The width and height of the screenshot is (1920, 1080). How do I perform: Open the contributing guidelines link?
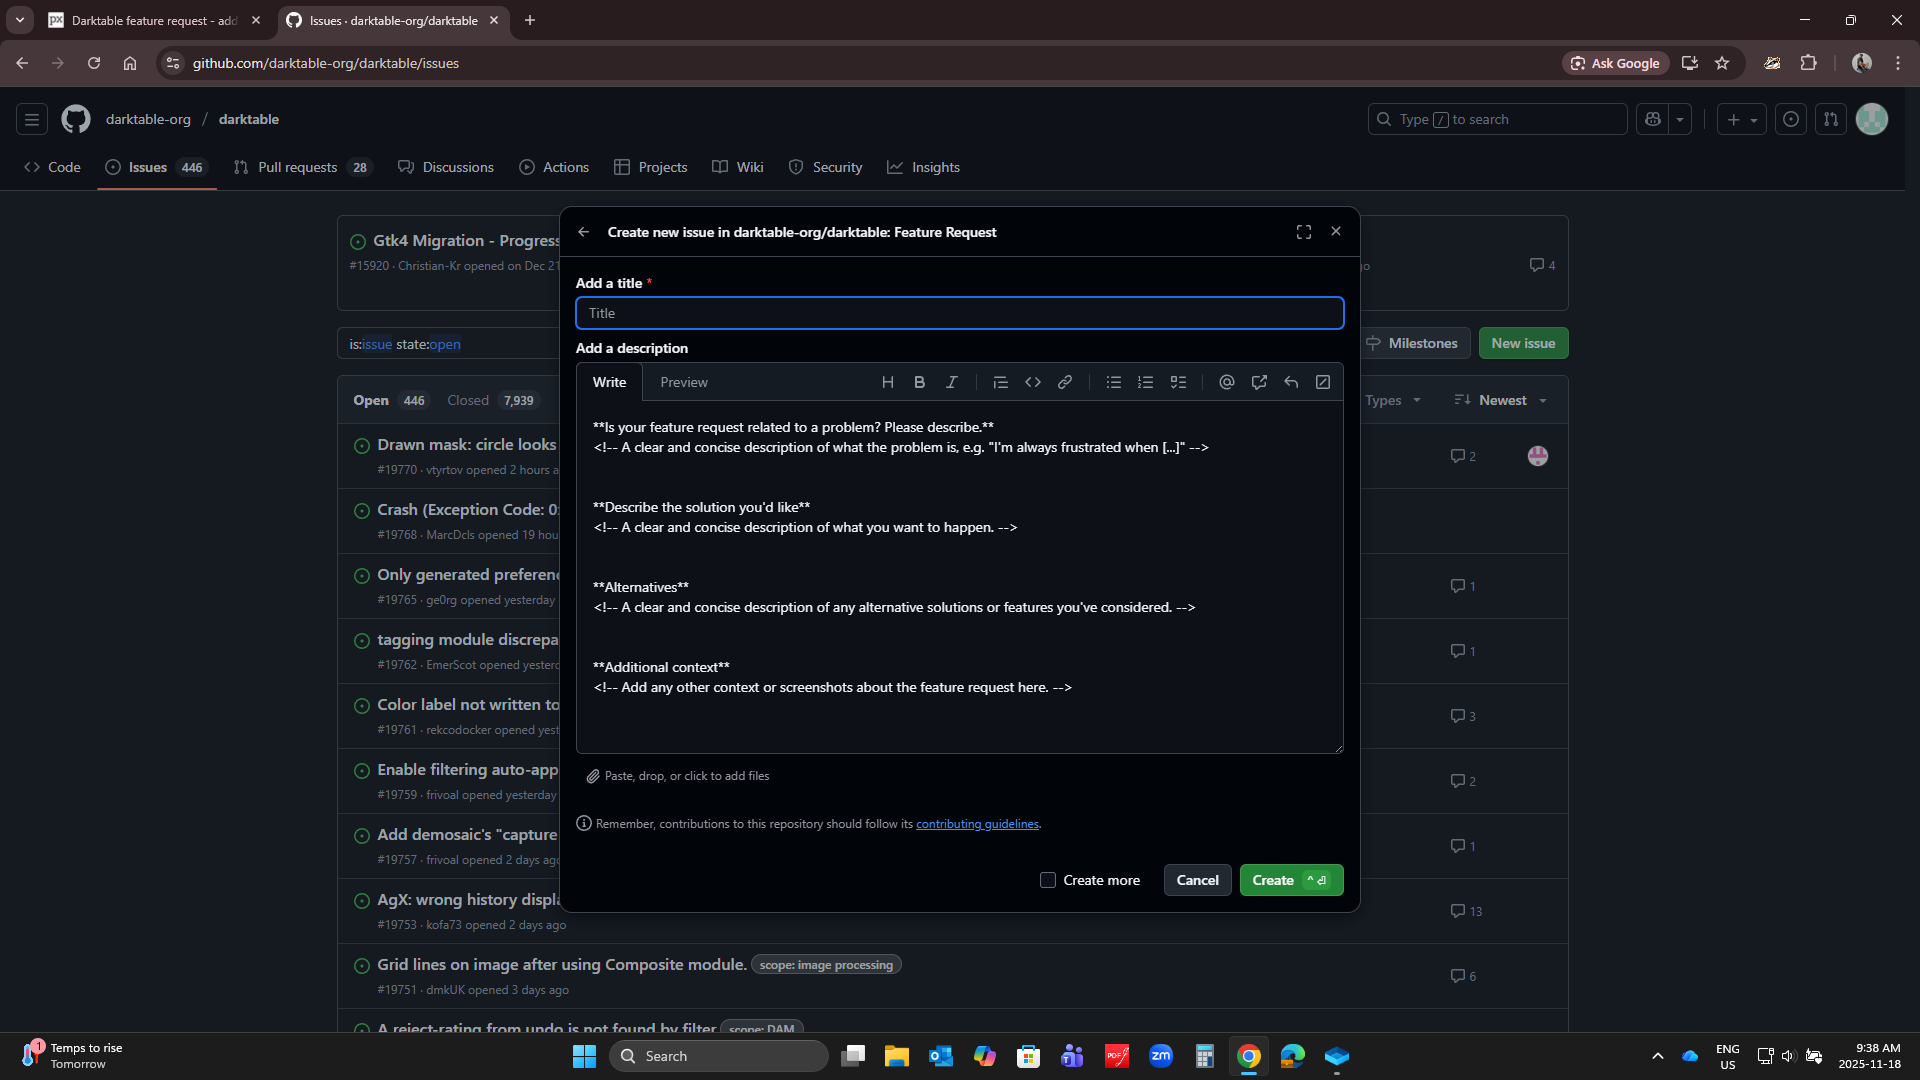click(977, 824)
